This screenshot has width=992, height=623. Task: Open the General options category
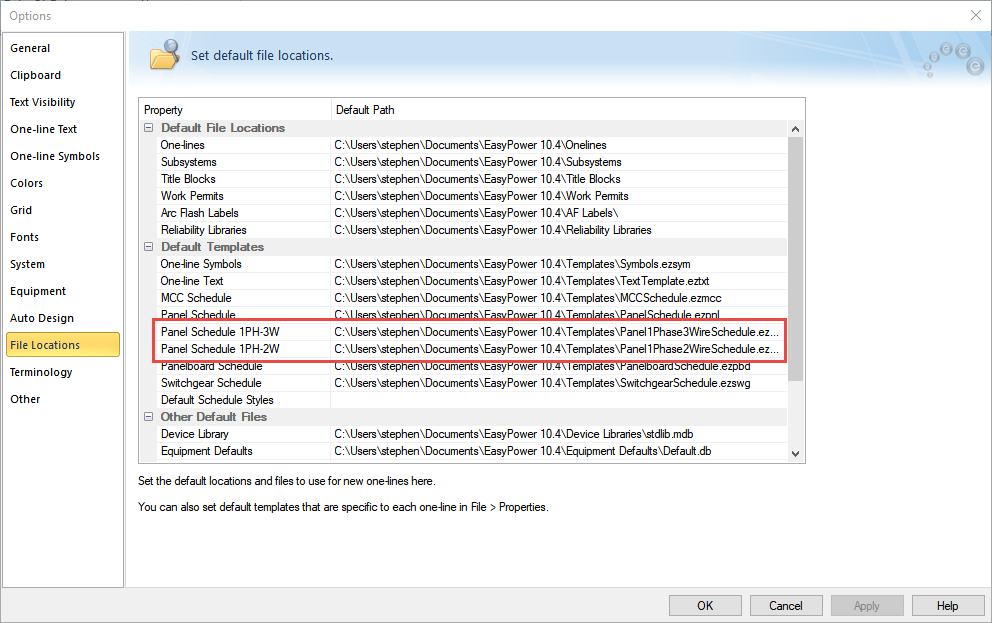click(x=30, y=48)
